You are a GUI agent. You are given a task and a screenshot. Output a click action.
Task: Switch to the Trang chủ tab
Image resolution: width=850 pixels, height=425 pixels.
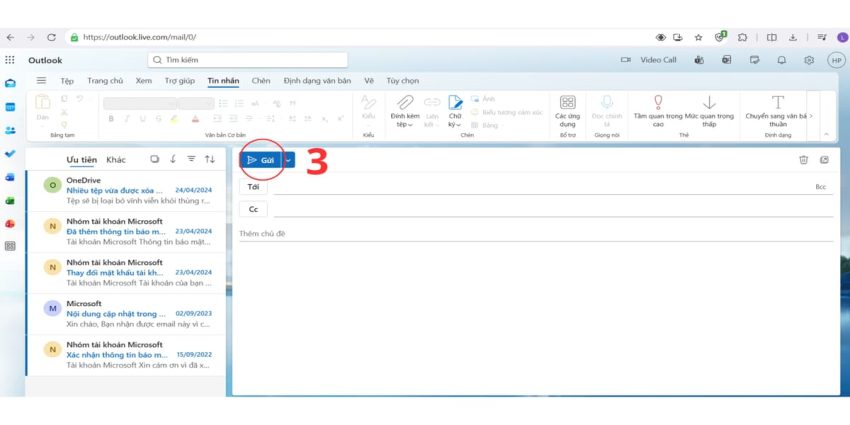105,81
